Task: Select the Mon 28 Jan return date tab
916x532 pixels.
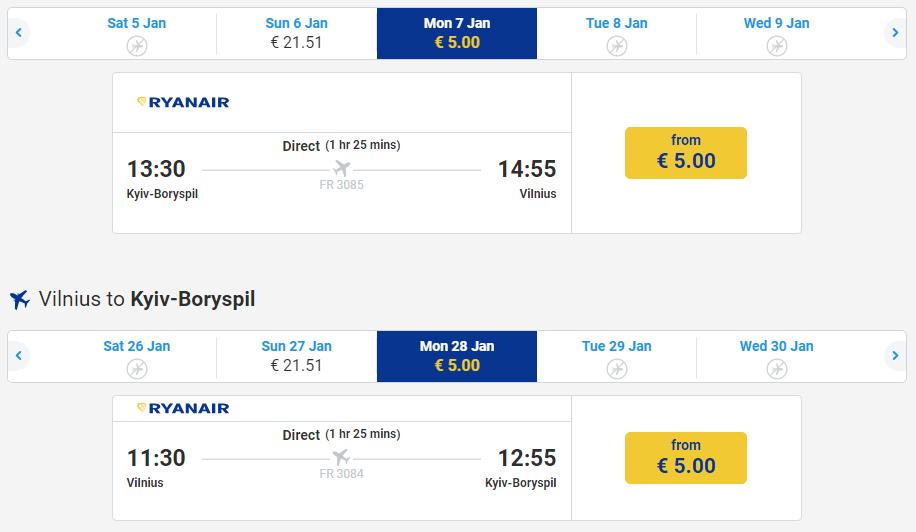Action: (x=457, y=356)
